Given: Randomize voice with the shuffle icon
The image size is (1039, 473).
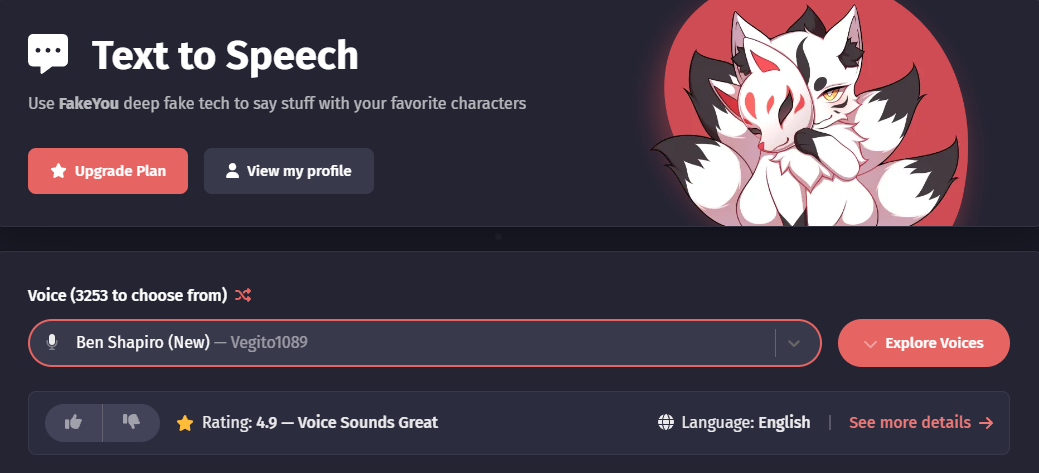Looking at the screenshot, I should point(243,295).
